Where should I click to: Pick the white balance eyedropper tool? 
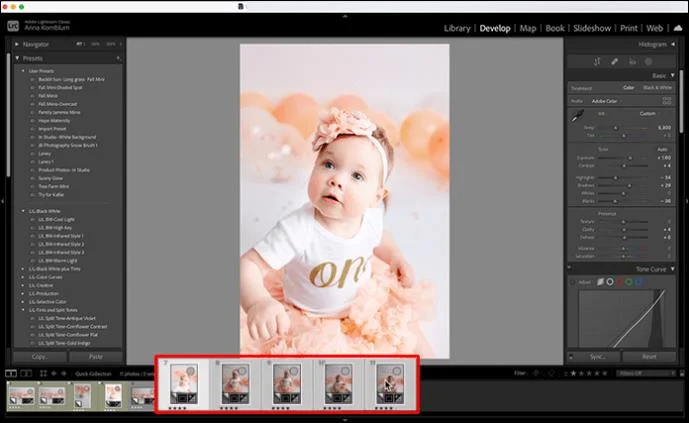pyautogui.click(x=575, y=117)
